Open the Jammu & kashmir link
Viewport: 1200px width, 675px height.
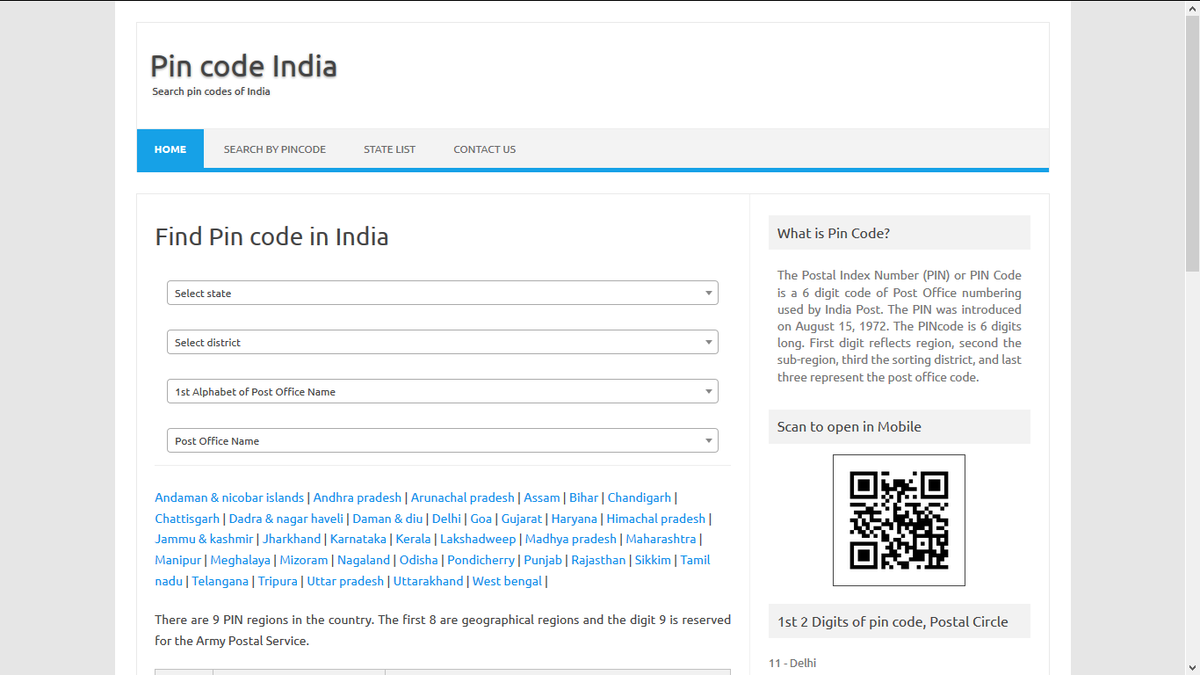[204, 539]
